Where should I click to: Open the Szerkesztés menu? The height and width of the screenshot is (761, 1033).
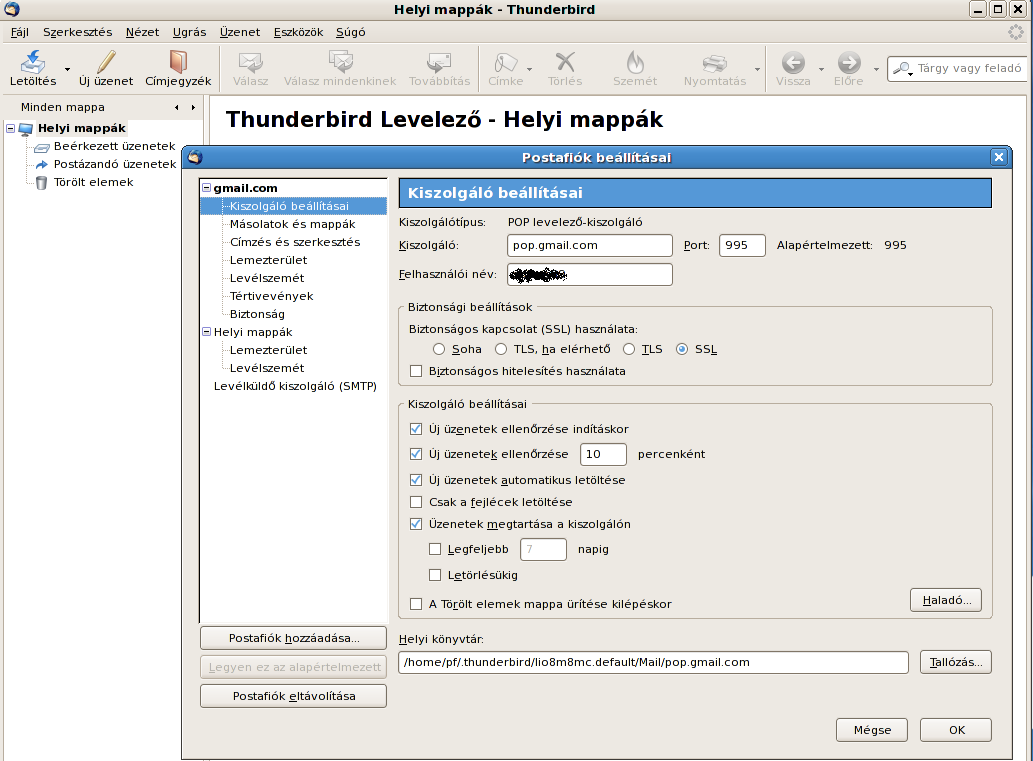[x=77, y=32]
